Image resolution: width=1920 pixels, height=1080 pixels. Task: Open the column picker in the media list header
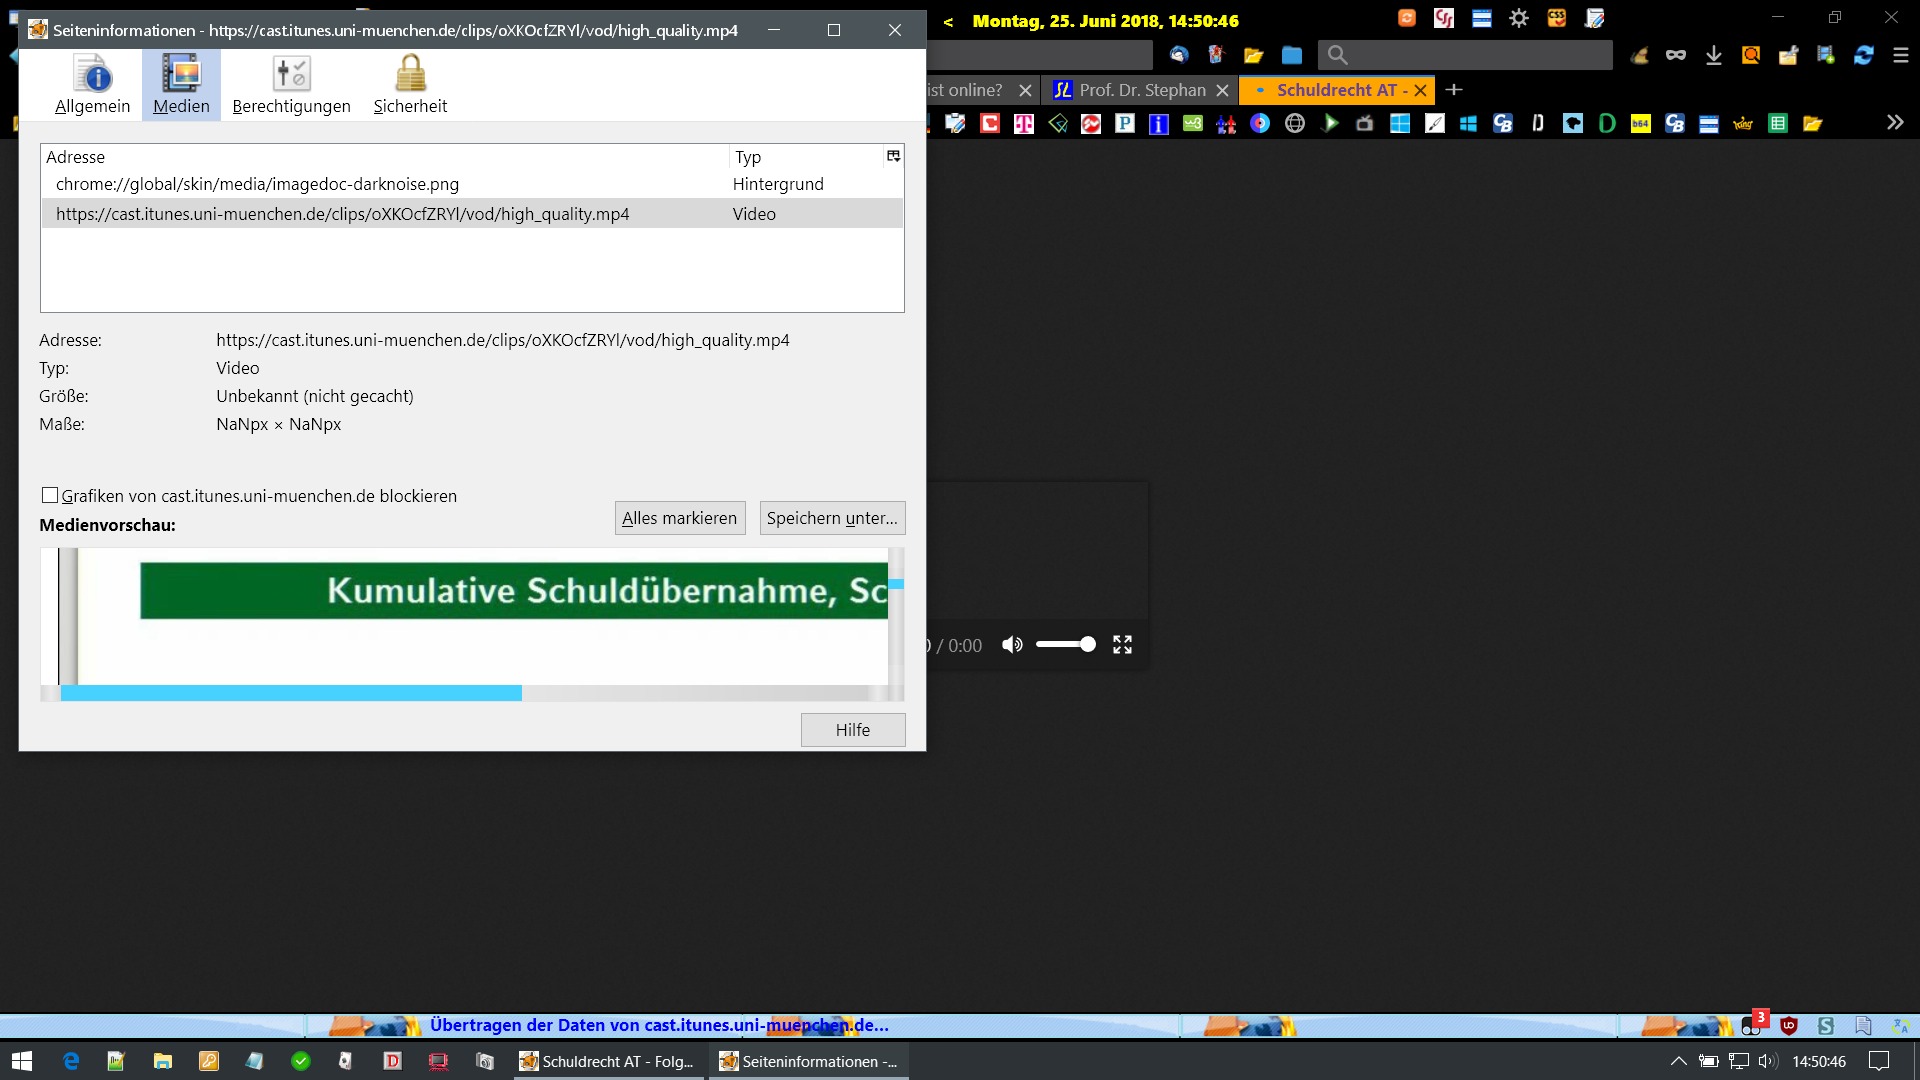(x=893, y=156)
